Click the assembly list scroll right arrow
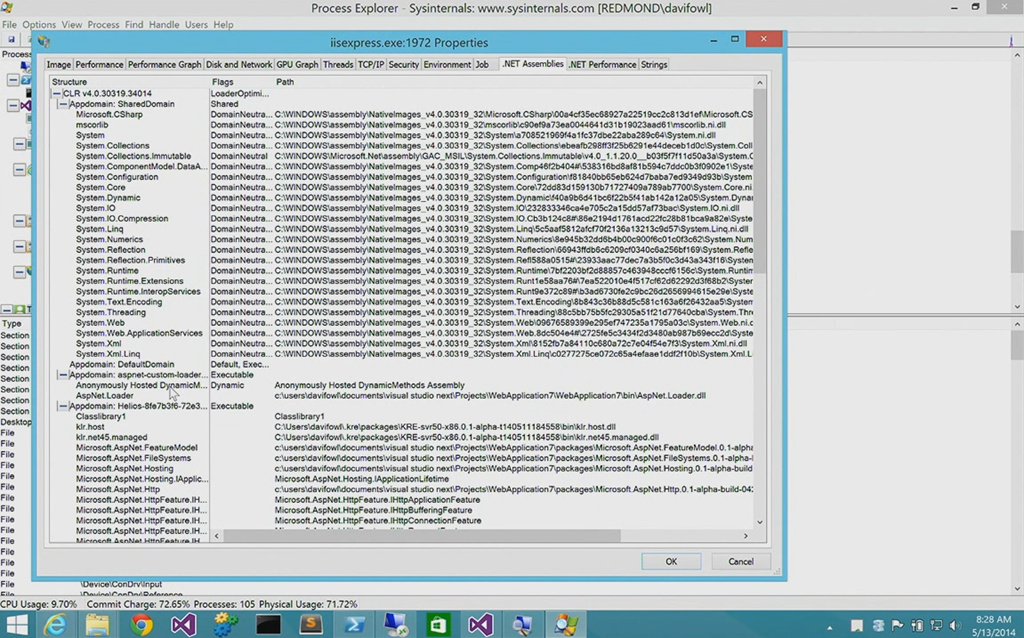 746,536
